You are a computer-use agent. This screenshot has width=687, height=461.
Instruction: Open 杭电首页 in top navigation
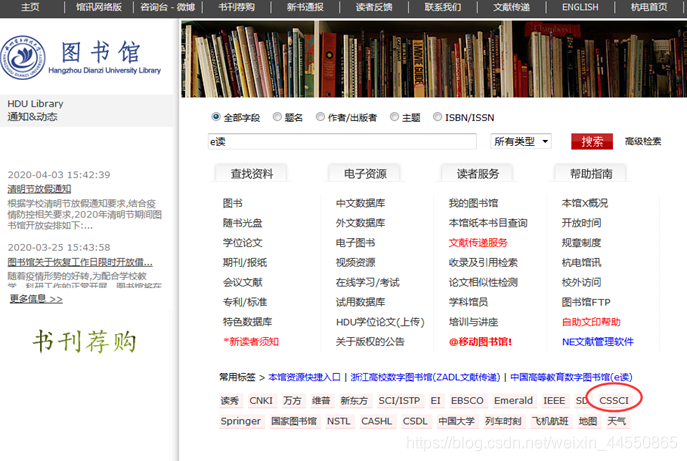(x=649, y=7)
